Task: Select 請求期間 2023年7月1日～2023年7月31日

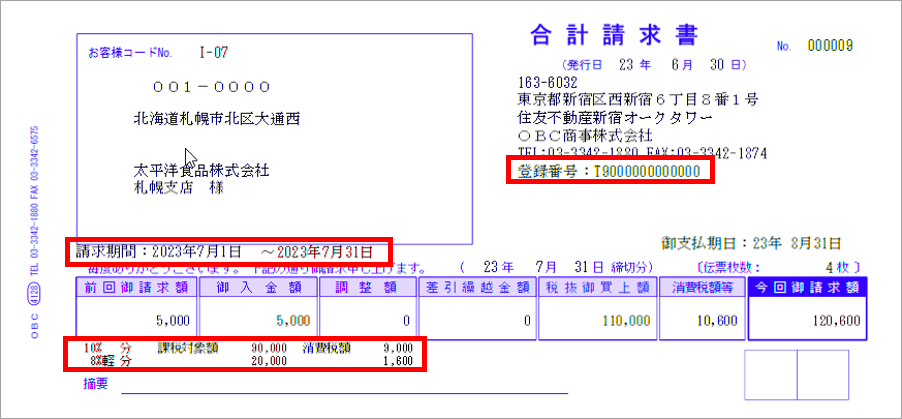Action: 225,252
